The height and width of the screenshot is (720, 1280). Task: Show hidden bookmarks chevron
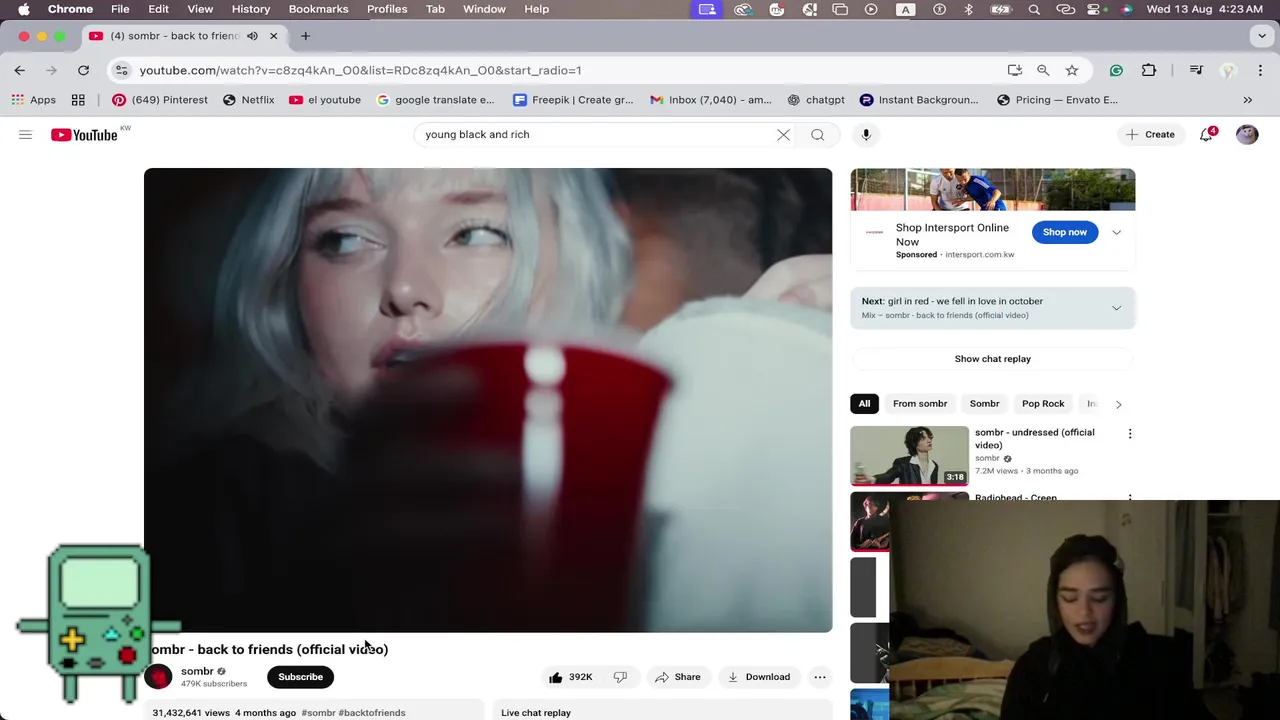[1247, 100]
